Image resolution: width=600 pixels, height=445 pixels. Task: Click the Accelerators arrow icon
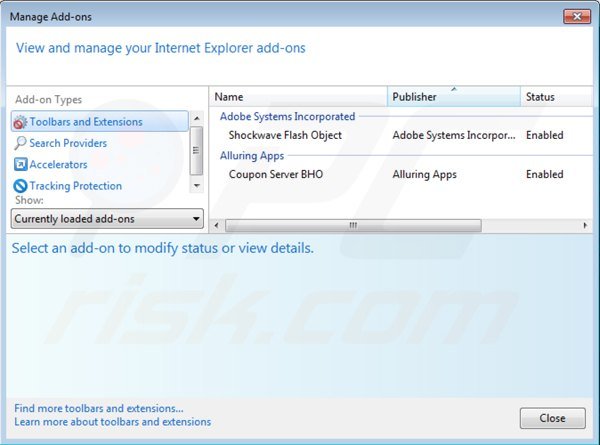(x=20, y=165)
